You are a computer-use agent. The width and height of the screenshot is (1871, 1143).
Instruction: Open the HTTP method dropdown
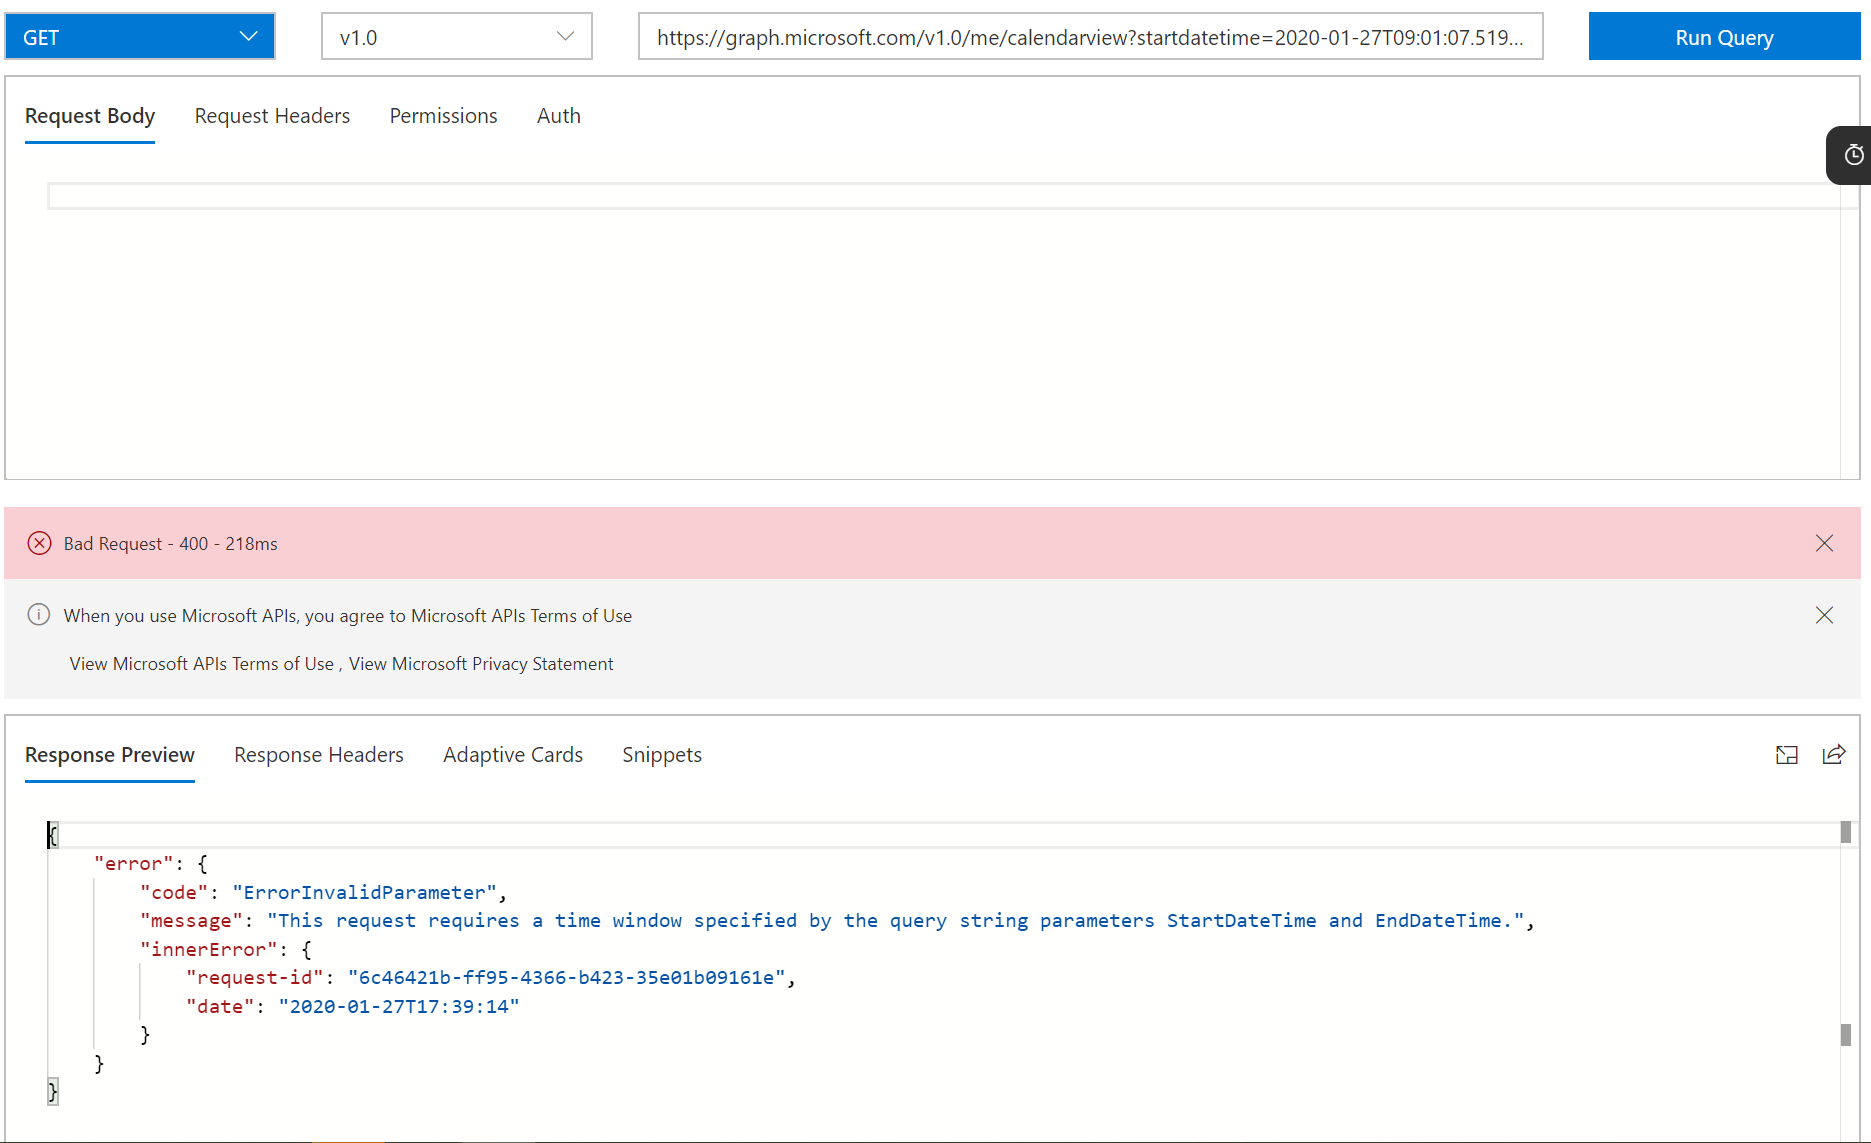pos(140,36)
